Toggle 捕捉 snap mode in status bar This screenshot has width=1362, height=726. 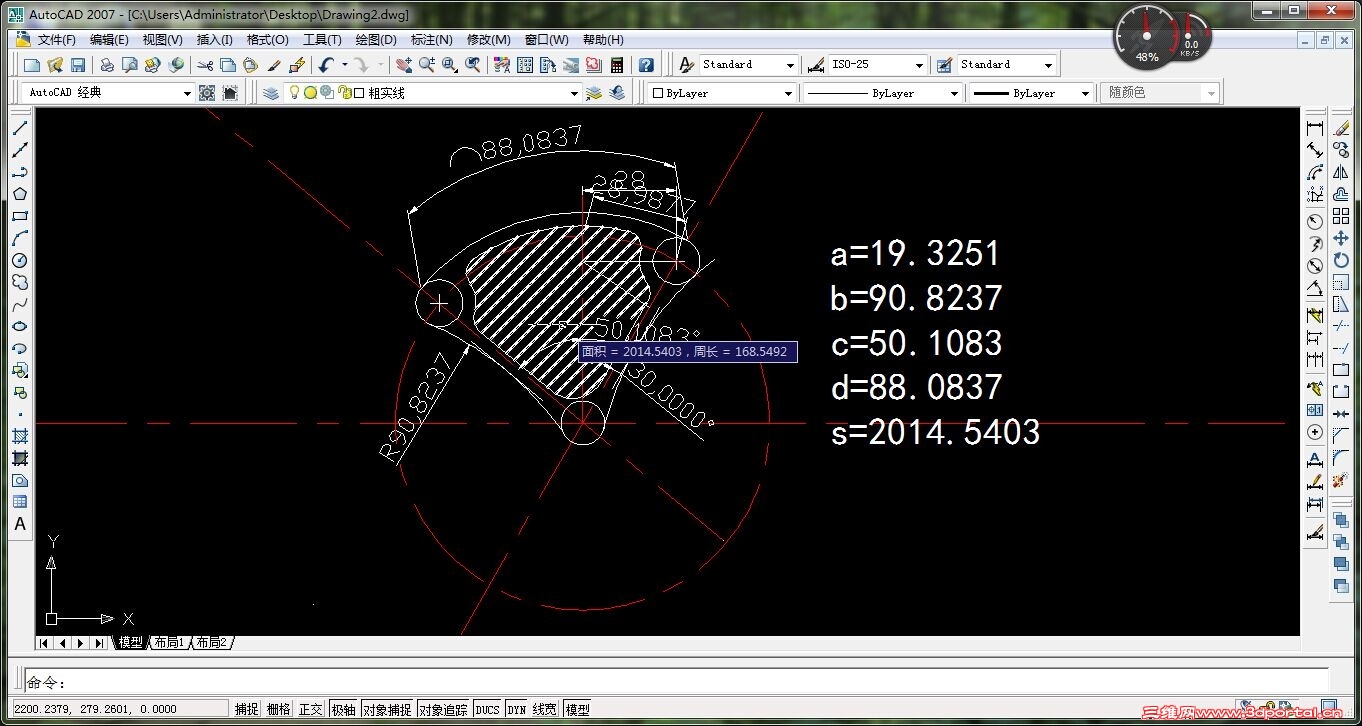(x=247, y=710)
